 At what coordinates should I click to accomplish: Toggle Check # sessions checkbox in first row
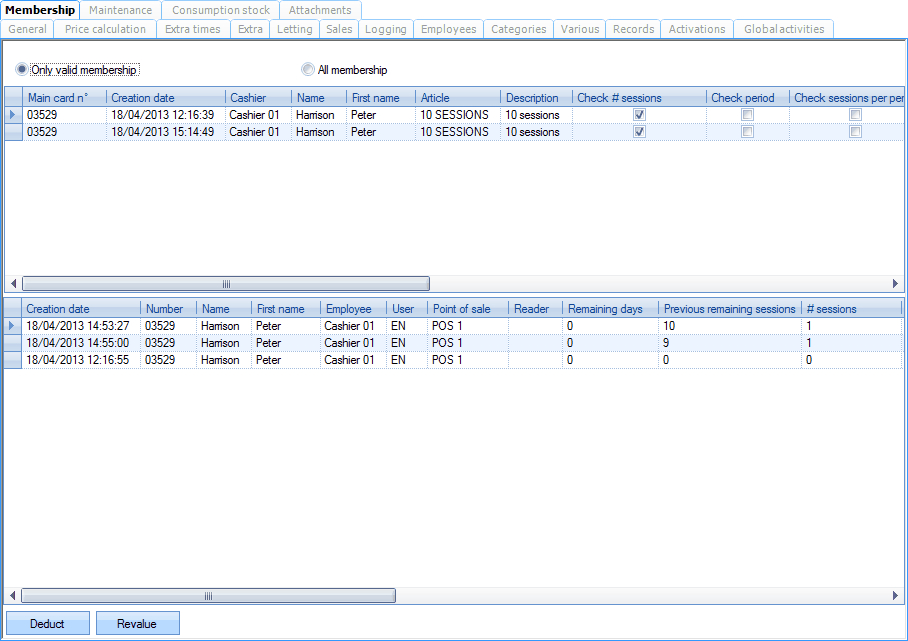point(639,115)
